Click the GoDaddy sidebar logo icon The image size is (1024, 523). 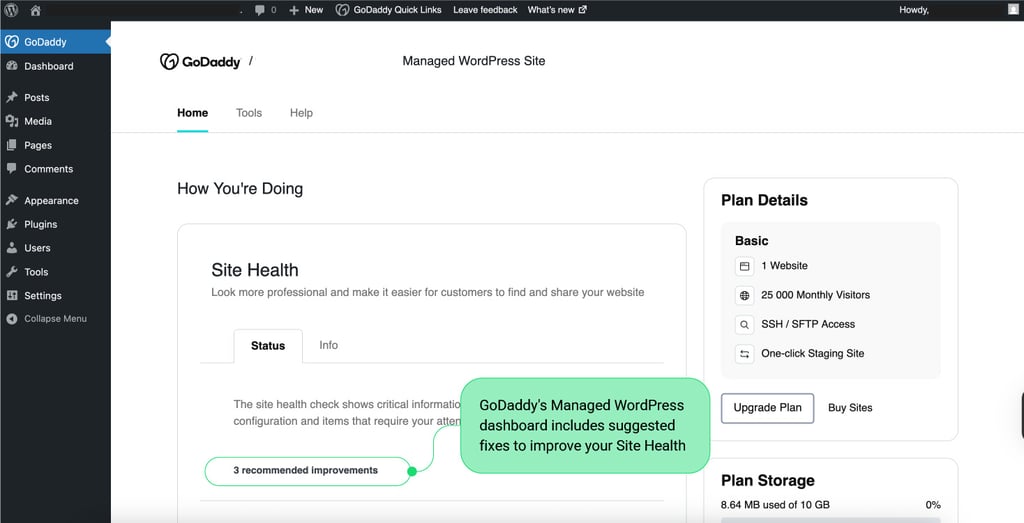click(x=12, y=42)
